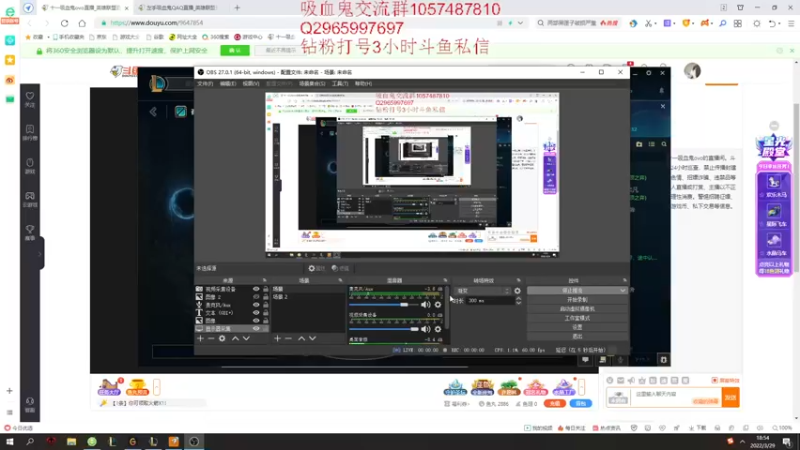Increase transition duration with up stepper
Viewport: 800px width, 450px height.
[x=518, y=298]
